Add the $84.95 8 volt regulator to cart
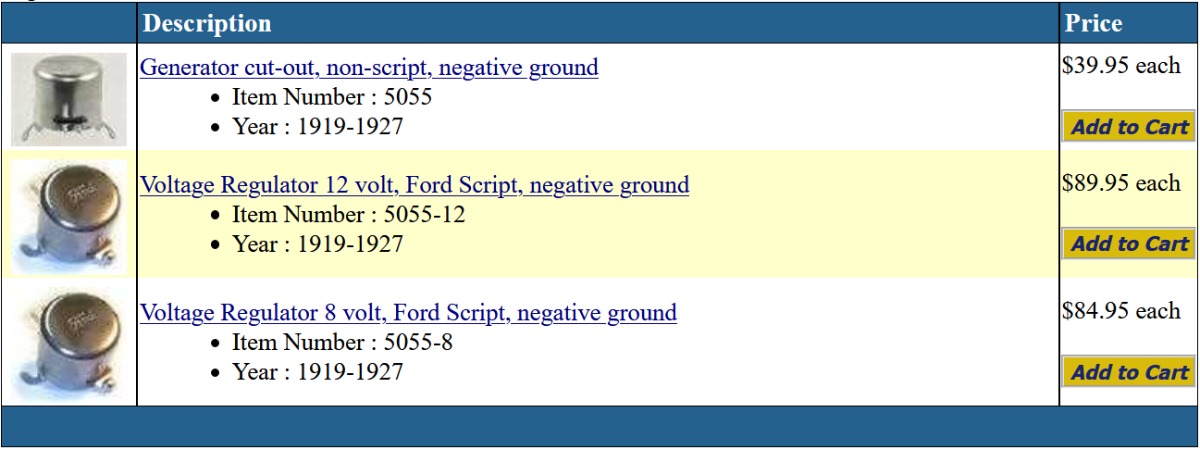The width and height of the screenshot is (1200, 450). click(1129, 372)
